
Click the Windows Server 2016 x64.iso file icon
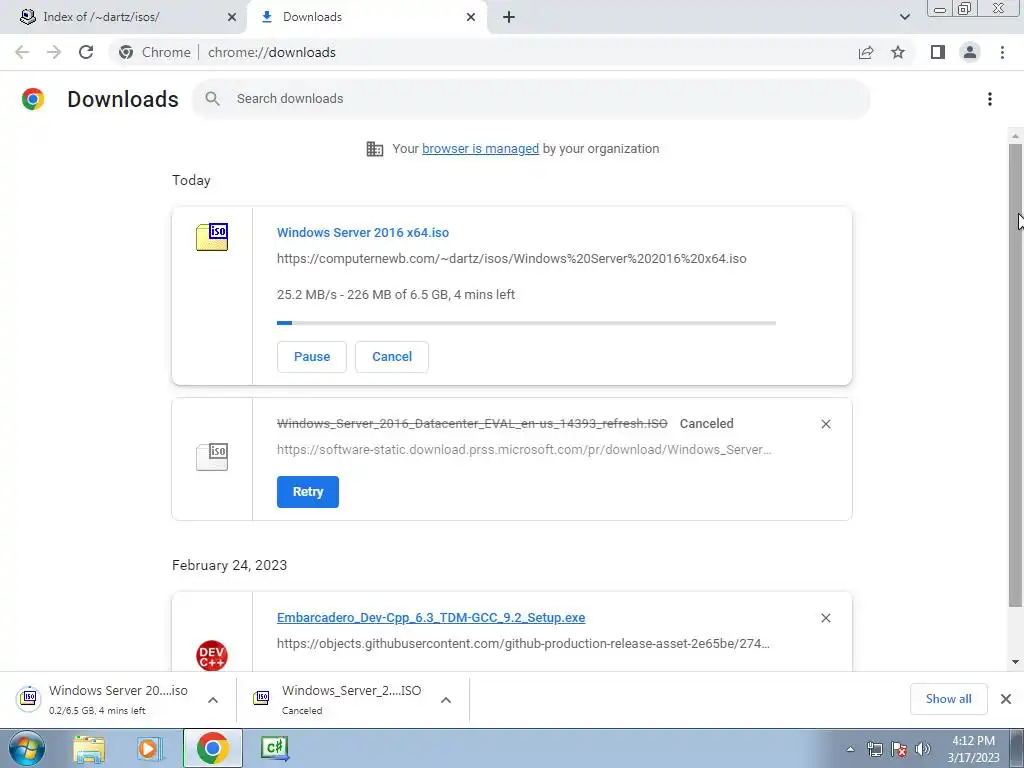(x=212, y=236)
